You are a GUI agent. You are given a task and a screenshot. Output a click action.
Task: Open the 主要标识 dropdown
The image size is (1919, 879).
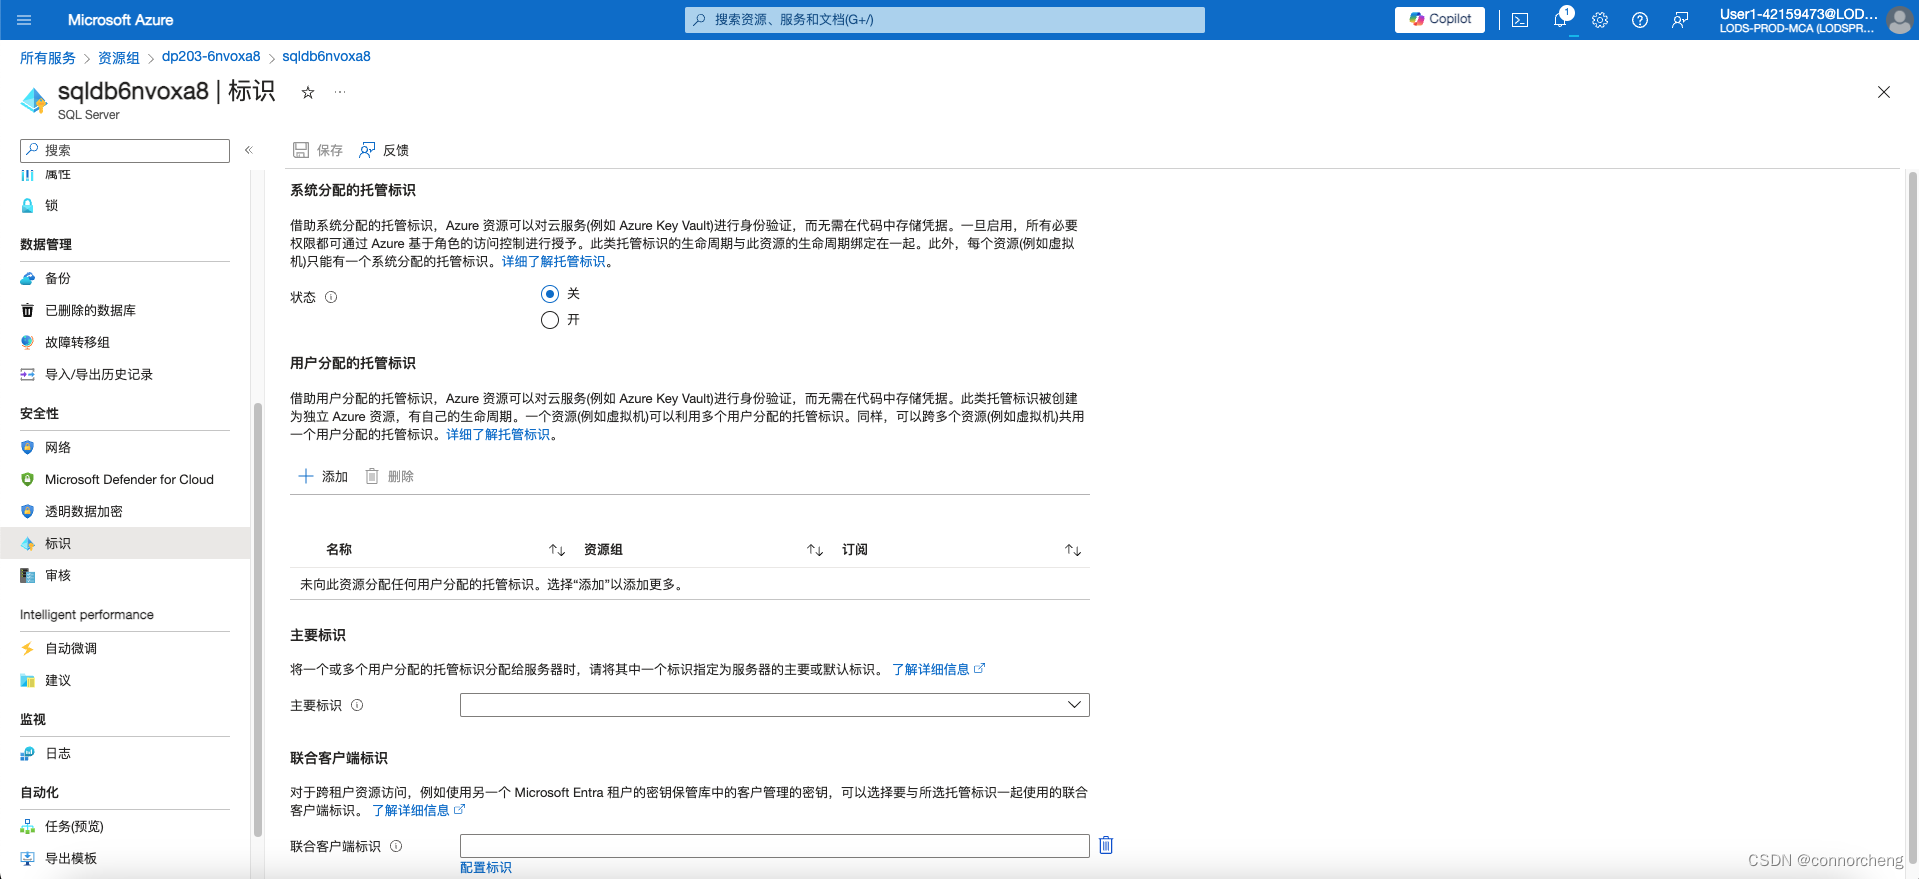pos(775,705)
